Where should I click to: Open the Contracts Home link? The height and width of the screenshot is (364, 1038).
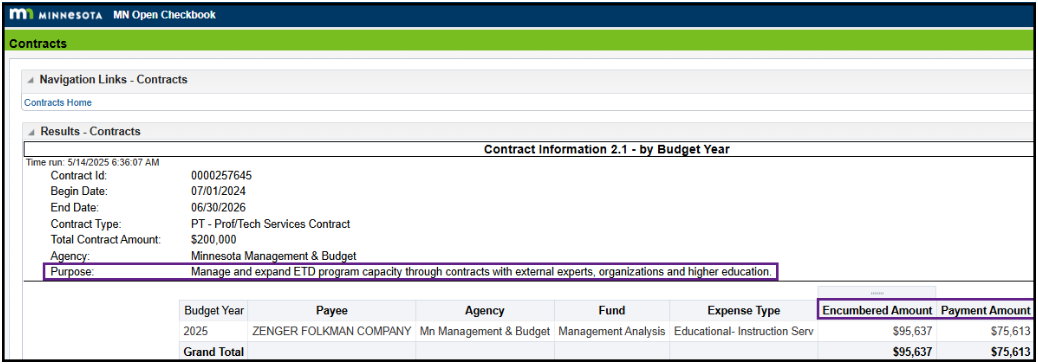click(x=58, y=103)
